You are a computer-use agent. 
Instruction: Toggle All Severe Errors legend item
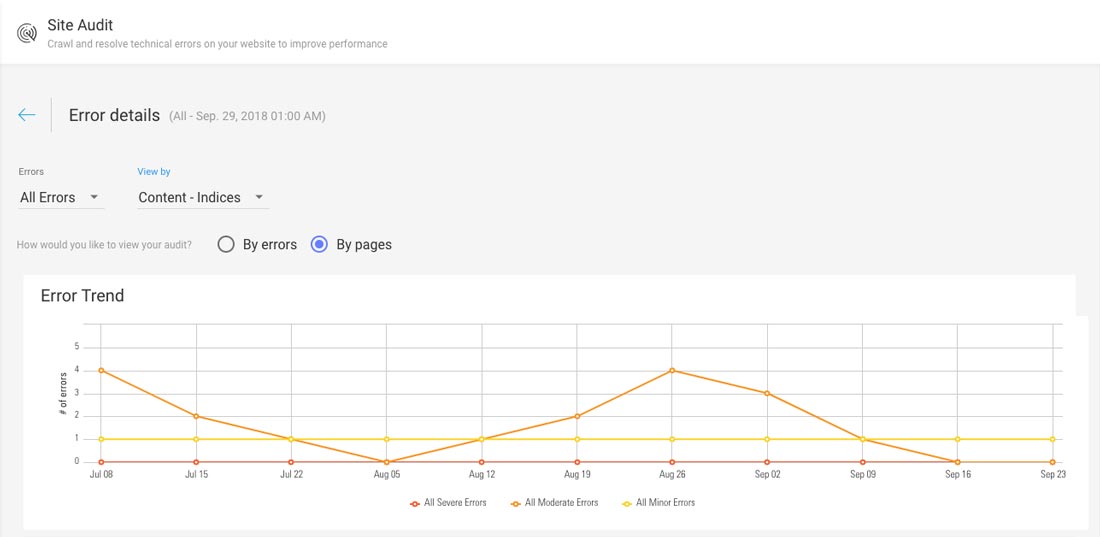coord(448,503)
